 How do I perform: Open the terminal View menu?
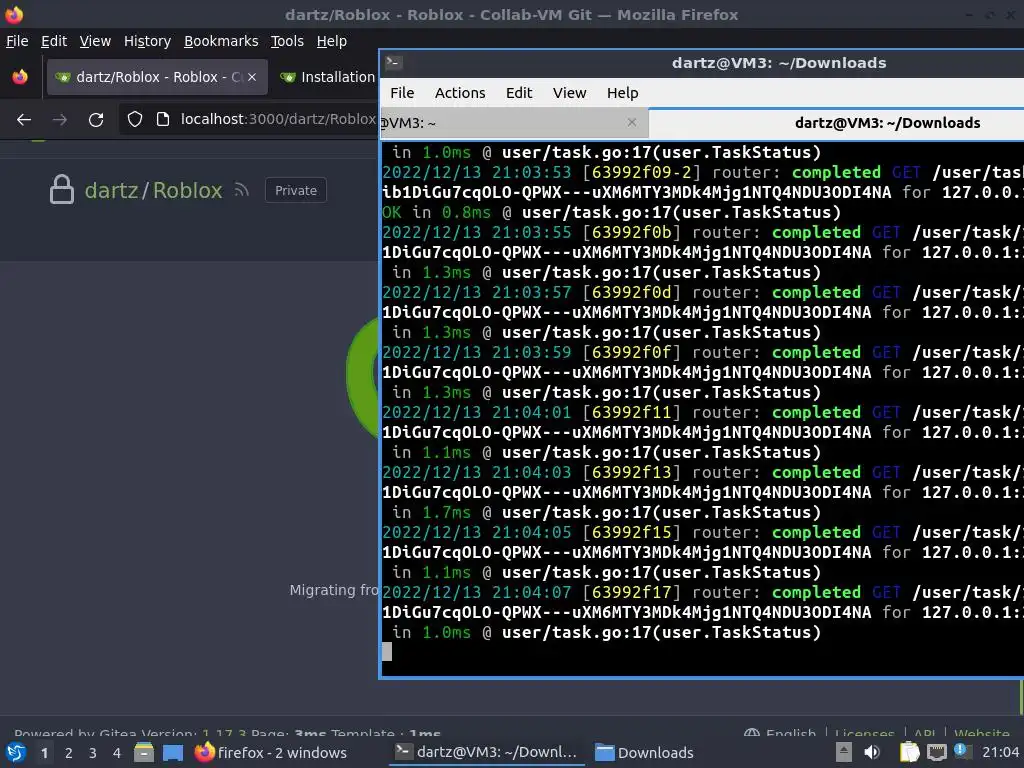(x=569, y=93)
